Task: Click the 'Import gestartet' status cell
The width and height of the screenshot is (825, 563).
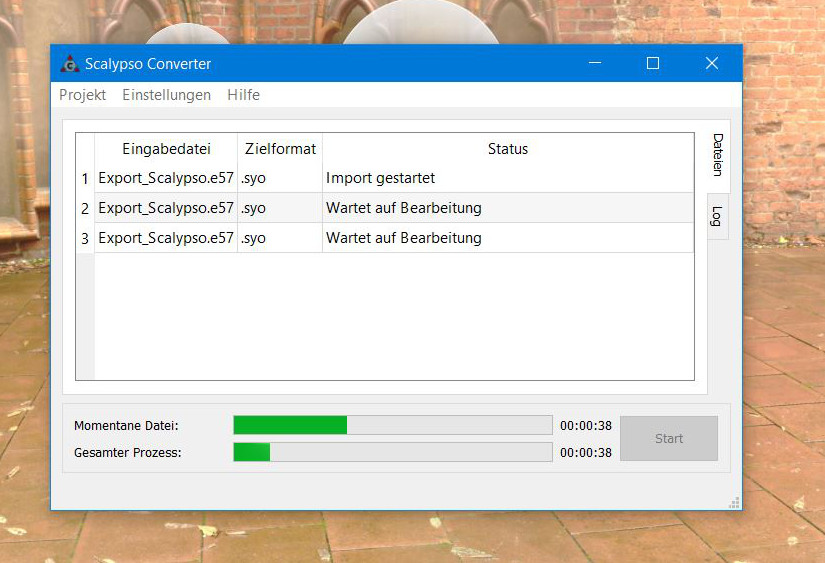Action: click(x=508, y=178)
